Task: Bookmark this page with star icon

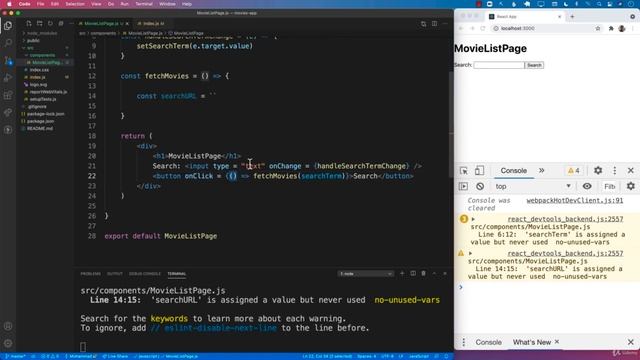Action: pos(598,29)
